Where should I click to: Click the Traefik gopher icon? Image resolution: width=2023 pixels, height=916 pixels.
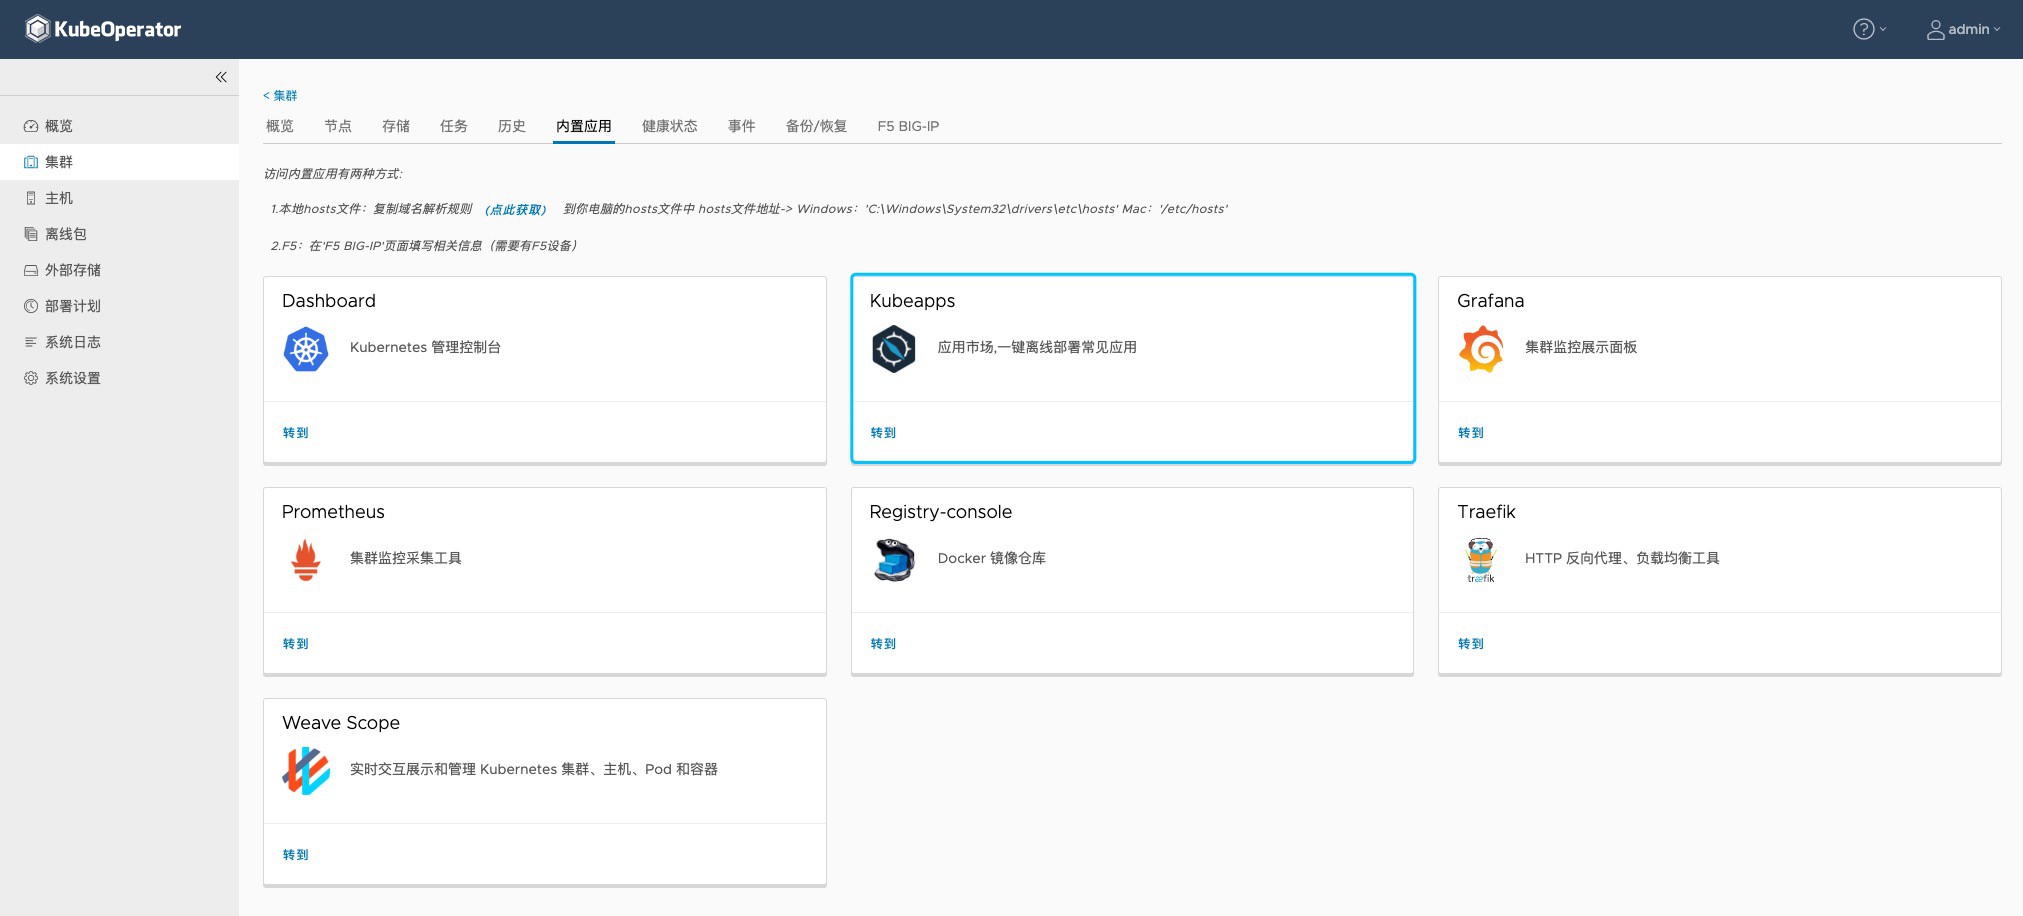(x=1481, y=560)
